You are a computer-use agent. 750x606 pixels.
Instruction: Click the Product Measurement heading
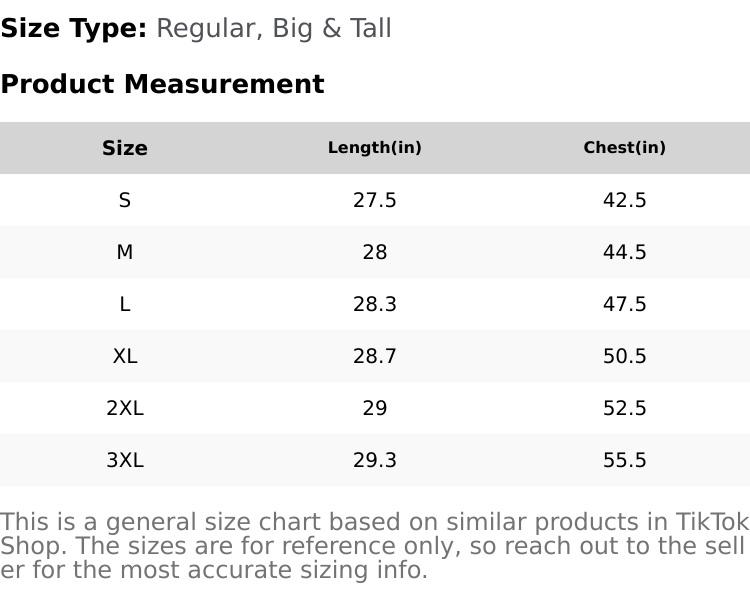point(162,84)
